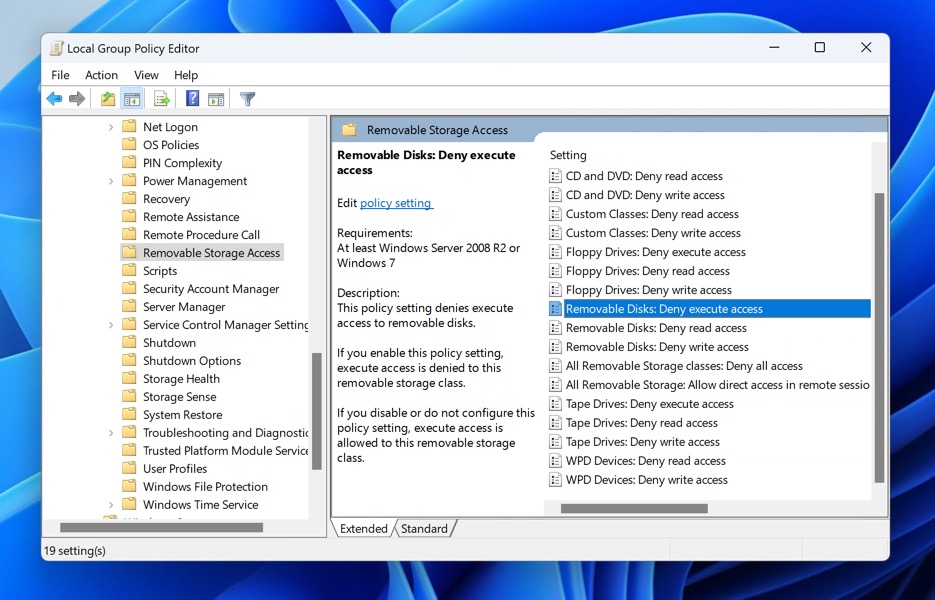Toggle the Show/Hide Console Tree icon

tap(132, 98)
